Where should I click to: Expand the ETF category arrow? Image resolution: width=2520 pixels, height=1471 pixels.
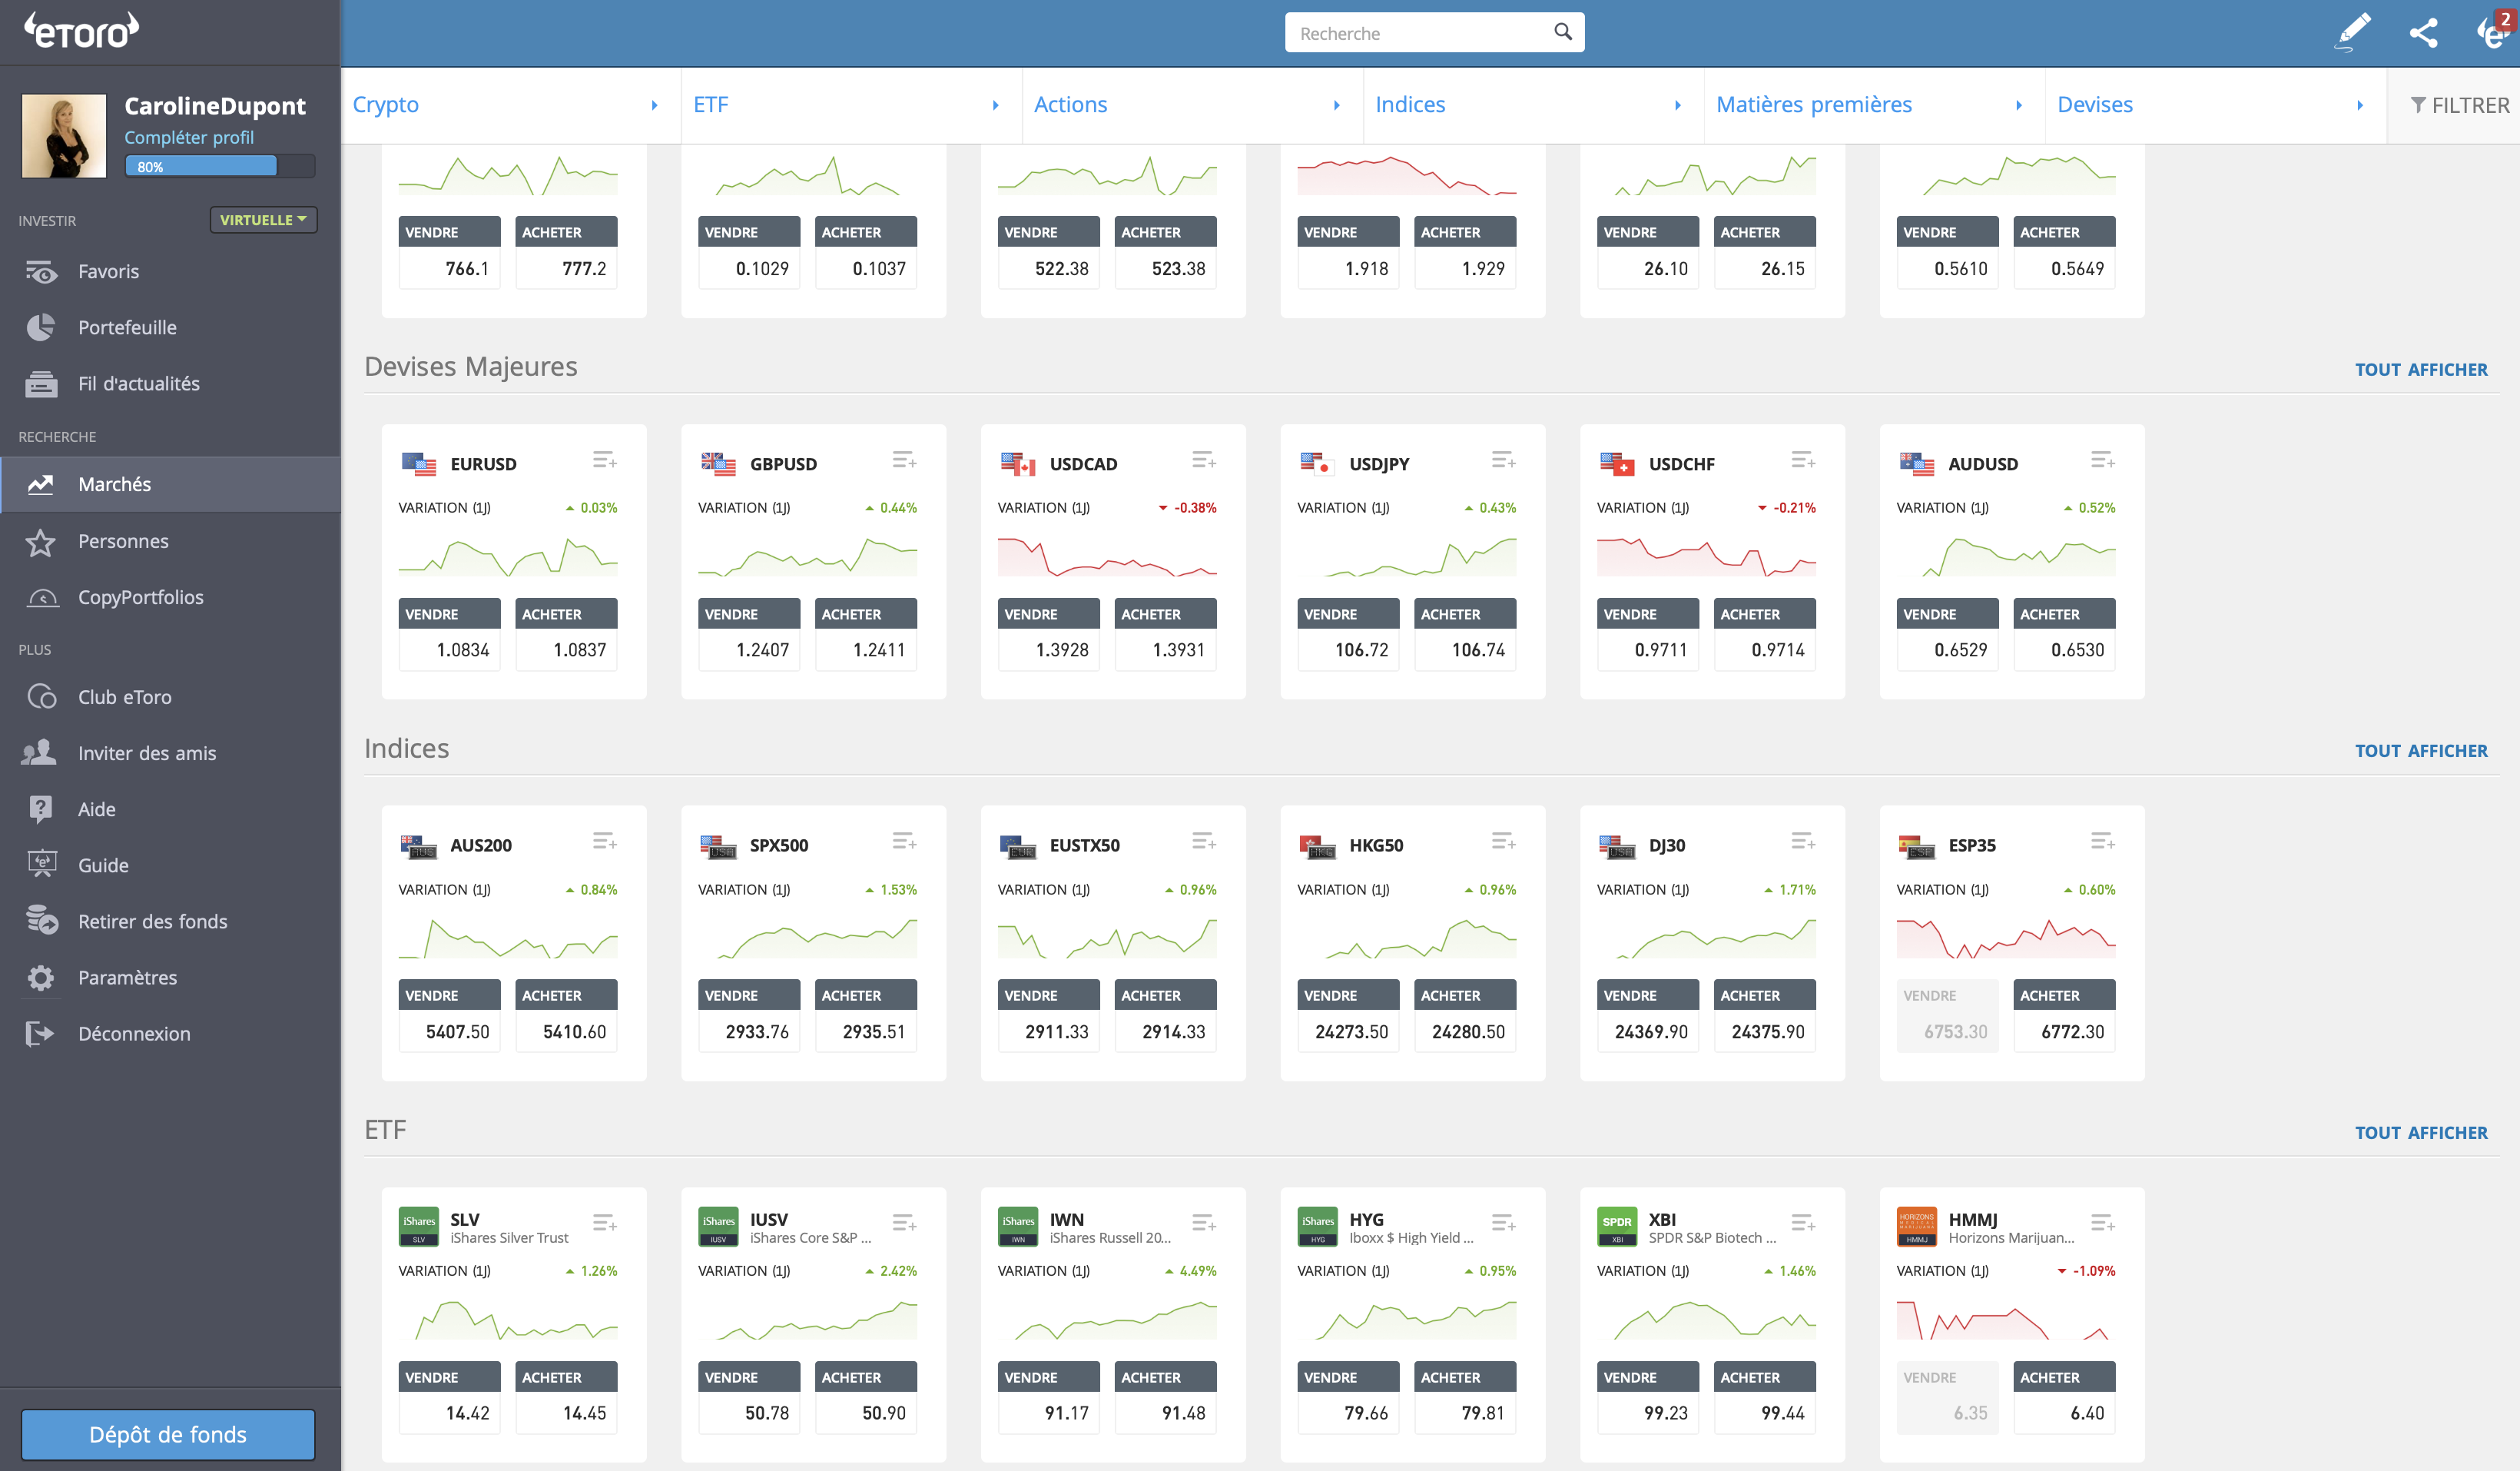996,105
